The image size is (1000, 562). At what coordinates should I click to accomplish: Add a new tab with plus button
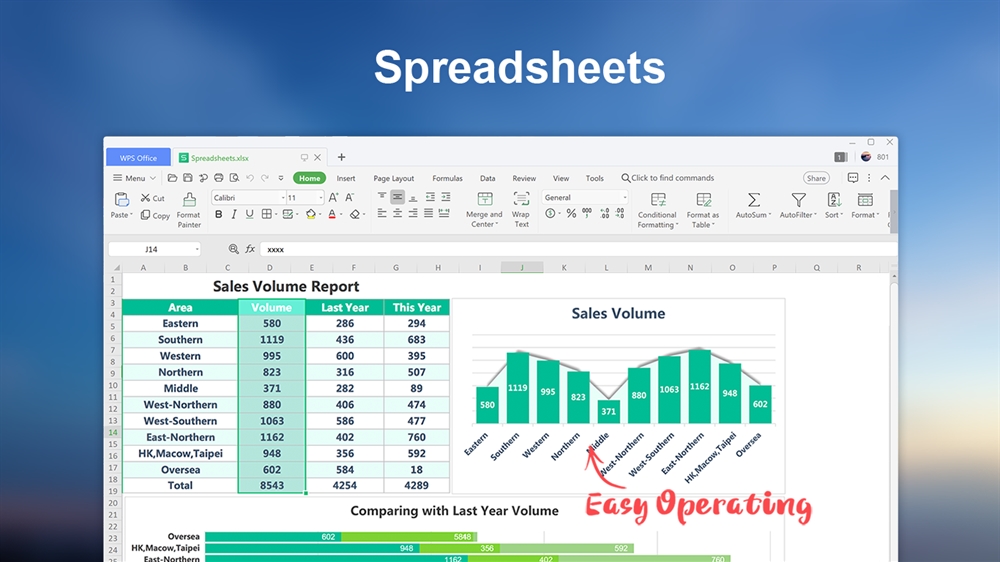tap(341, 157)
